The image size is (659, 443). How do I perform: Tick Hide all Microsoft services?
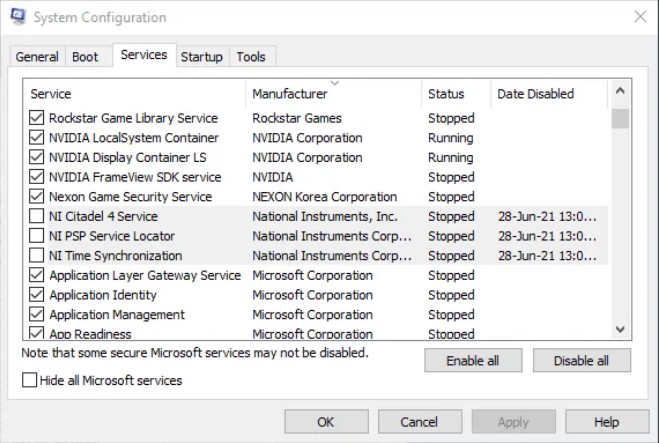coord(29,380)
